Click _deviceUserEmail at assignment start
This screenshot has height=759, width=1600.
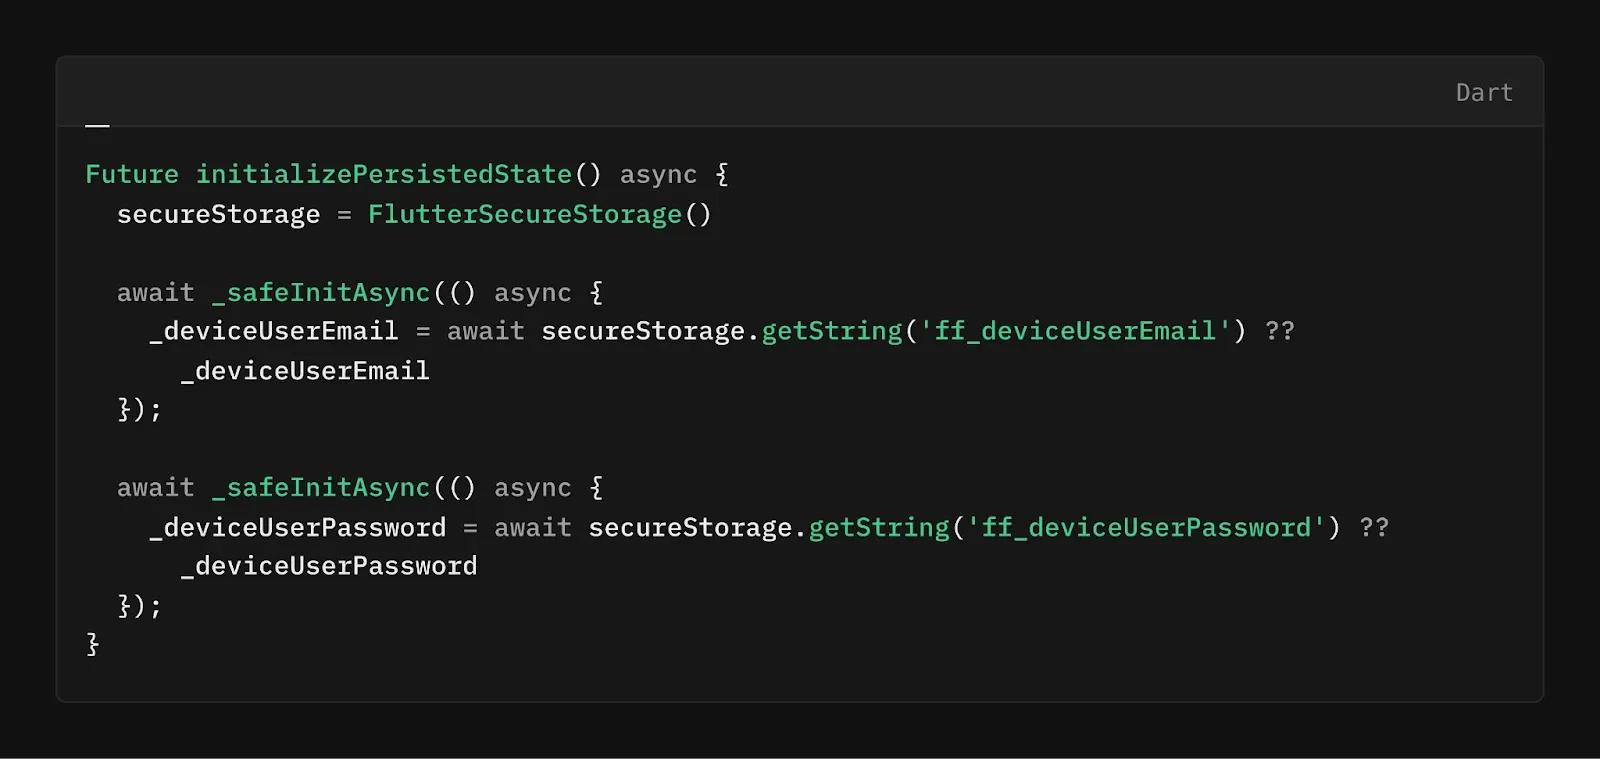(274, 331)
